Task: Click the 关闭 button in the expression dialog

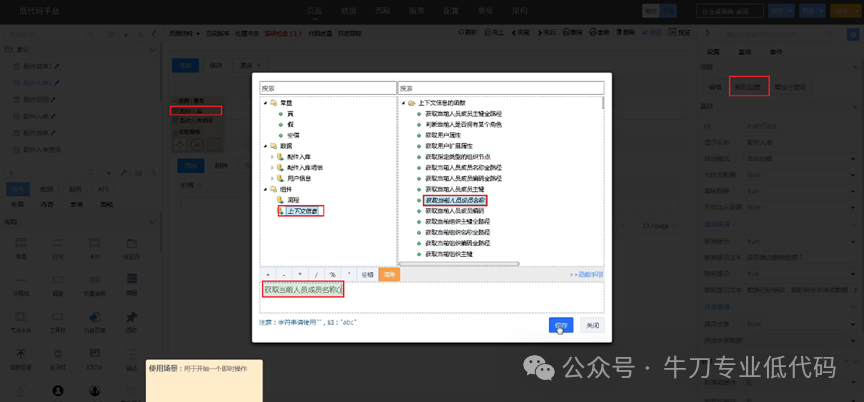Action: click(x=592, y=325)
